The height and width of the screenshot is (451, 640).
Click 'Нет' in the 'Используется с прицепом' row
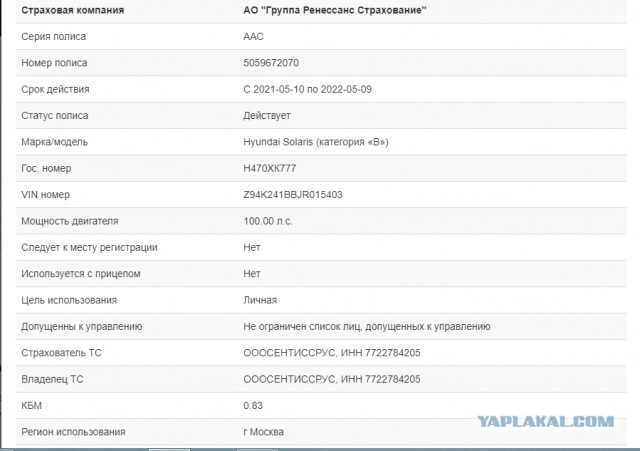coord(252,274)
